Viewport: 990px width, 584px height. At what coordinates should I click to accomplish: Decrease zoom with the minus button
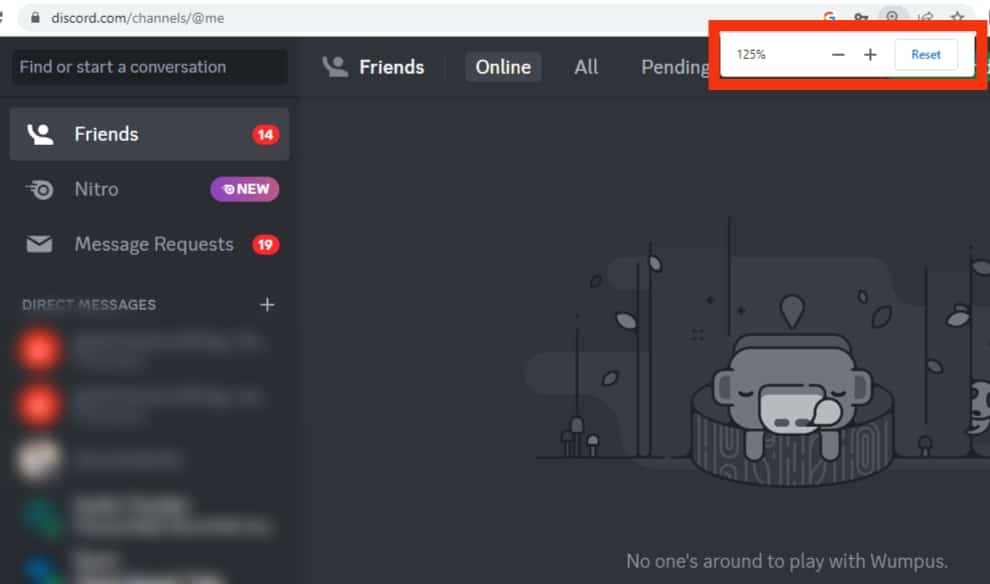tap(838, 55)
